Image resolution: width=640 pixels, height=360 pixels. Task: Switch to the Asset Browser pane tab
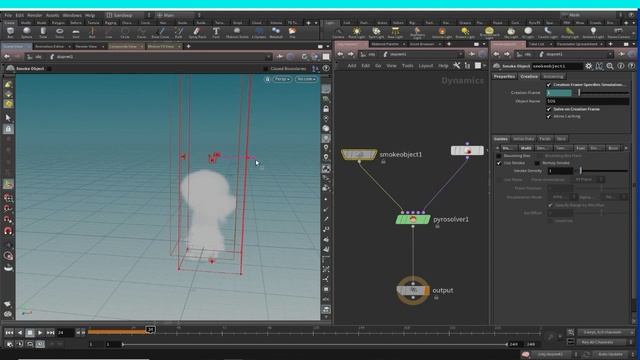[422, 44]
